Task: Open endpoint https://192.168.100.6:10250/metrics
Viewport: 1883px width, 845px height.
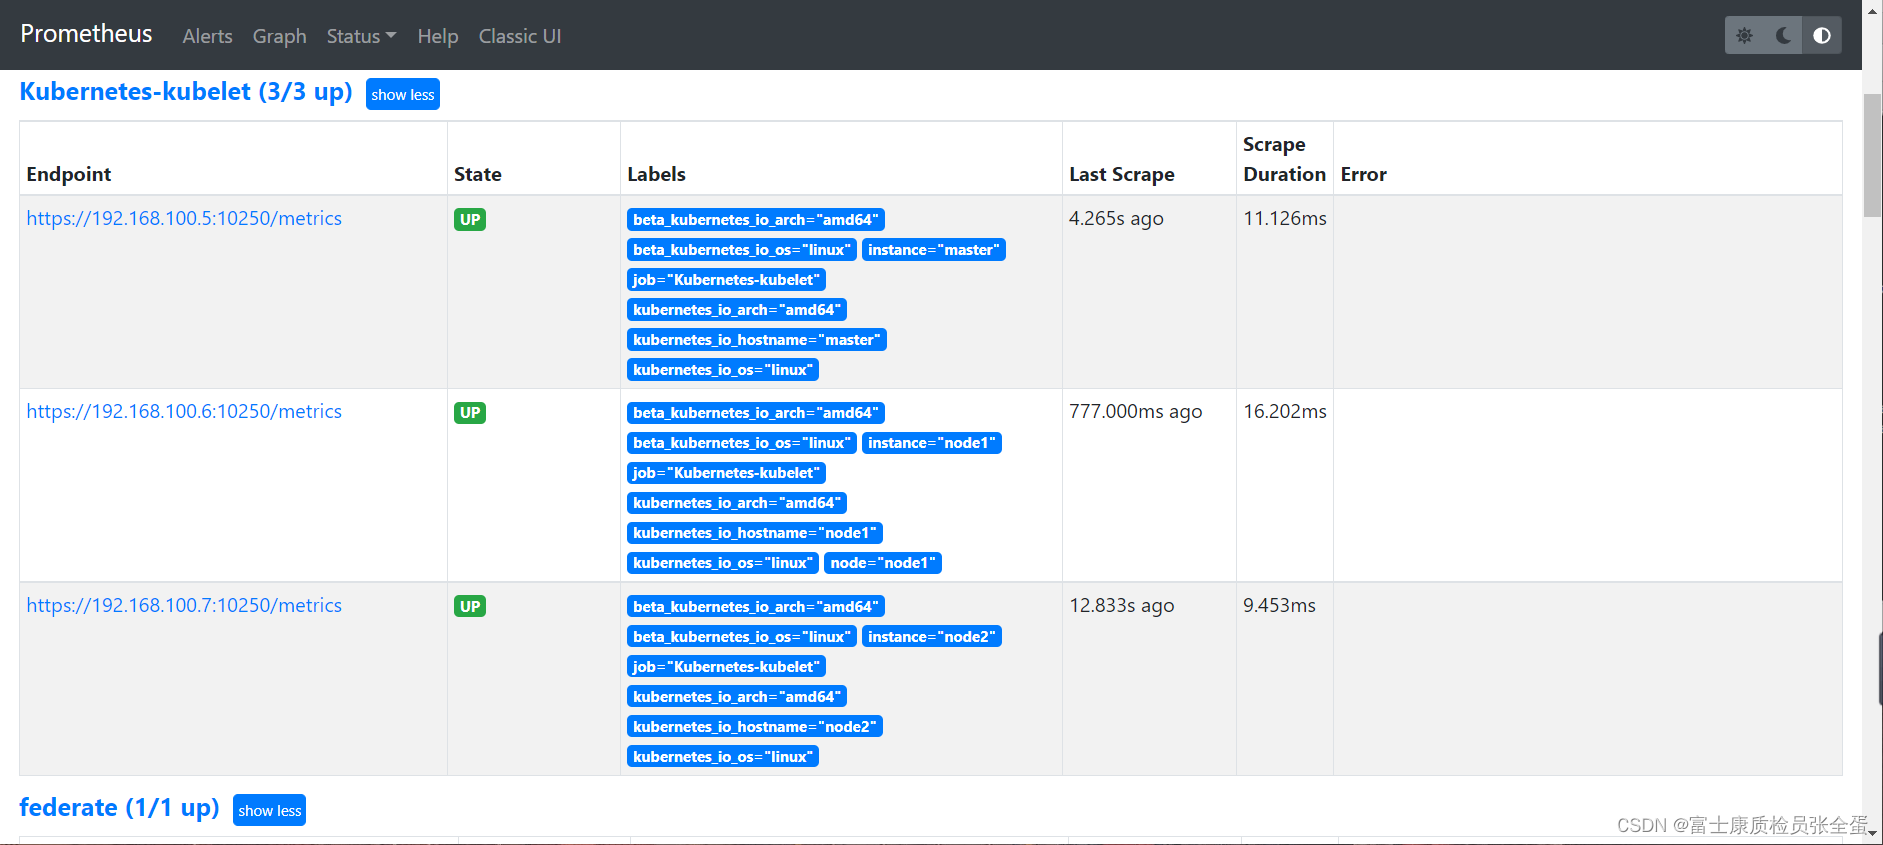Action: point(184,411)
